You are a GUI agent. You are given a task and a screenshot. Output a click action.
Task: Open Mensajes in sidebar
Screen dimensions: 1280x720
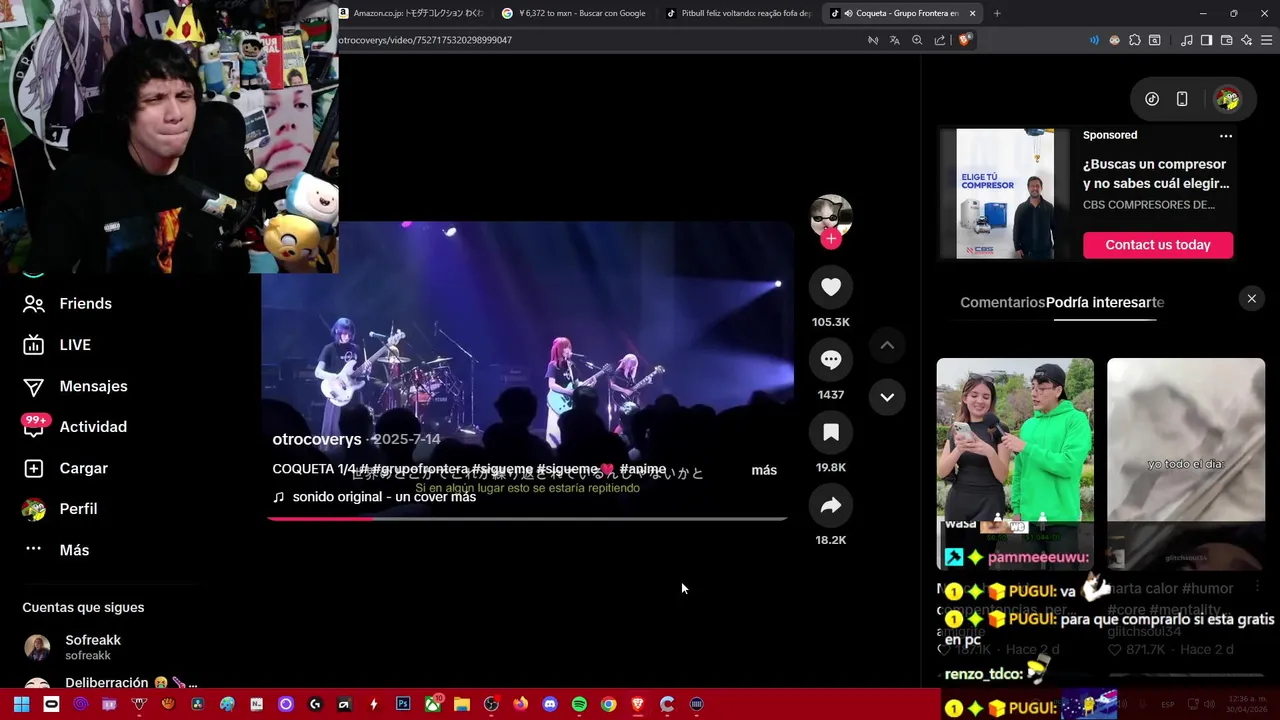[x=75, y=386]
